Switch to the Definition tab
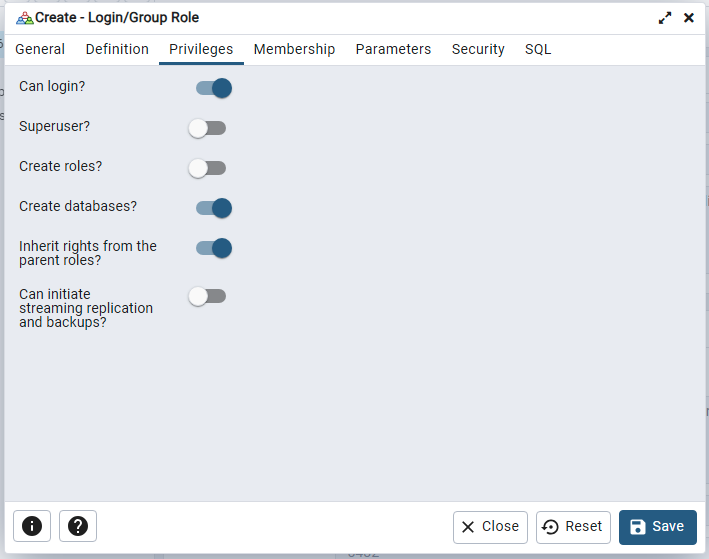 (x=117, y=49)
